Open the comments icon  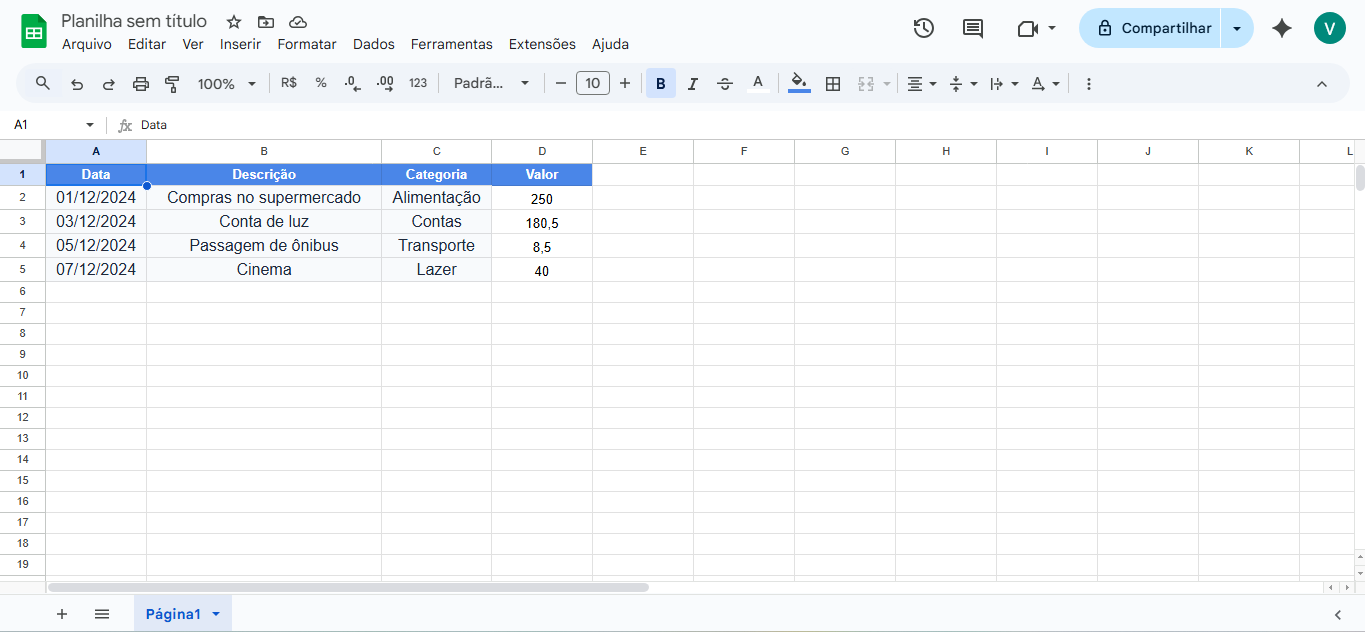point(973,28)
